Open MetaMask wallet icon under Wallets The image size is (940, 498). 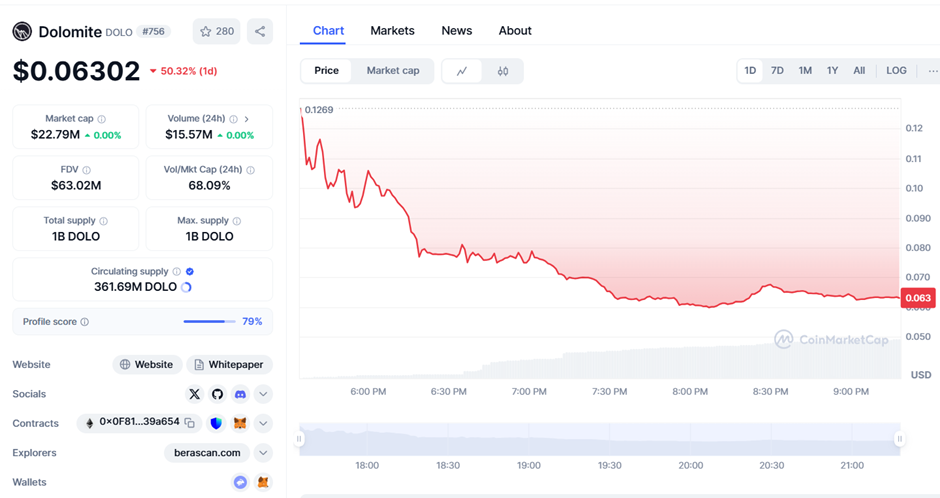263,482
